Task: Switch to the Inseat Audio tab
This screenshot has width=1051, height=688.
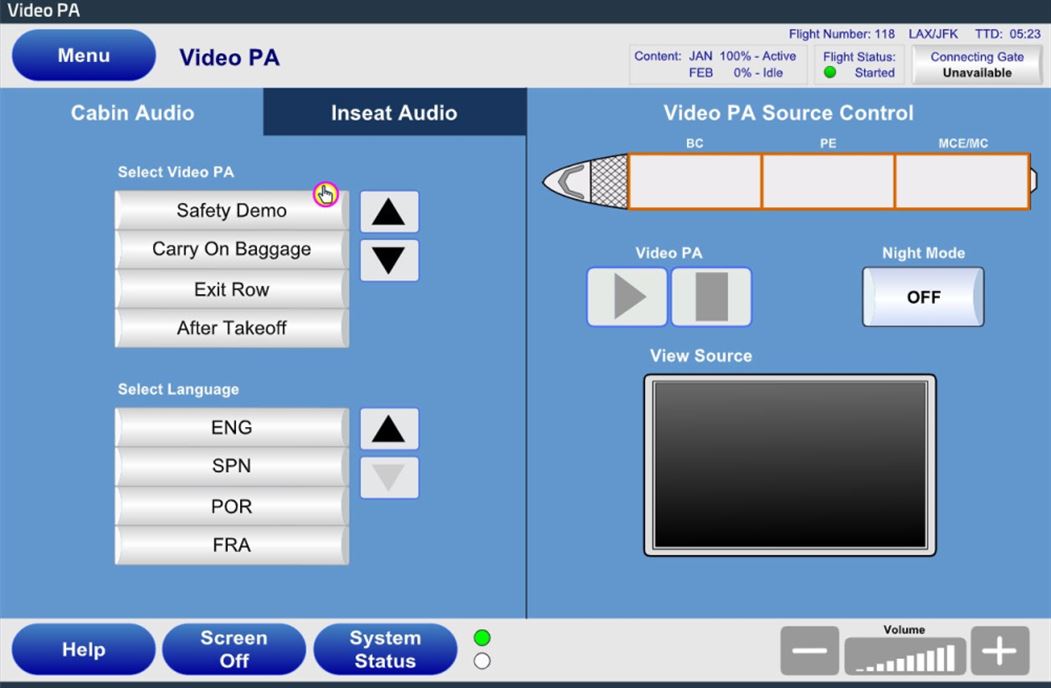Action: point(394,113)
